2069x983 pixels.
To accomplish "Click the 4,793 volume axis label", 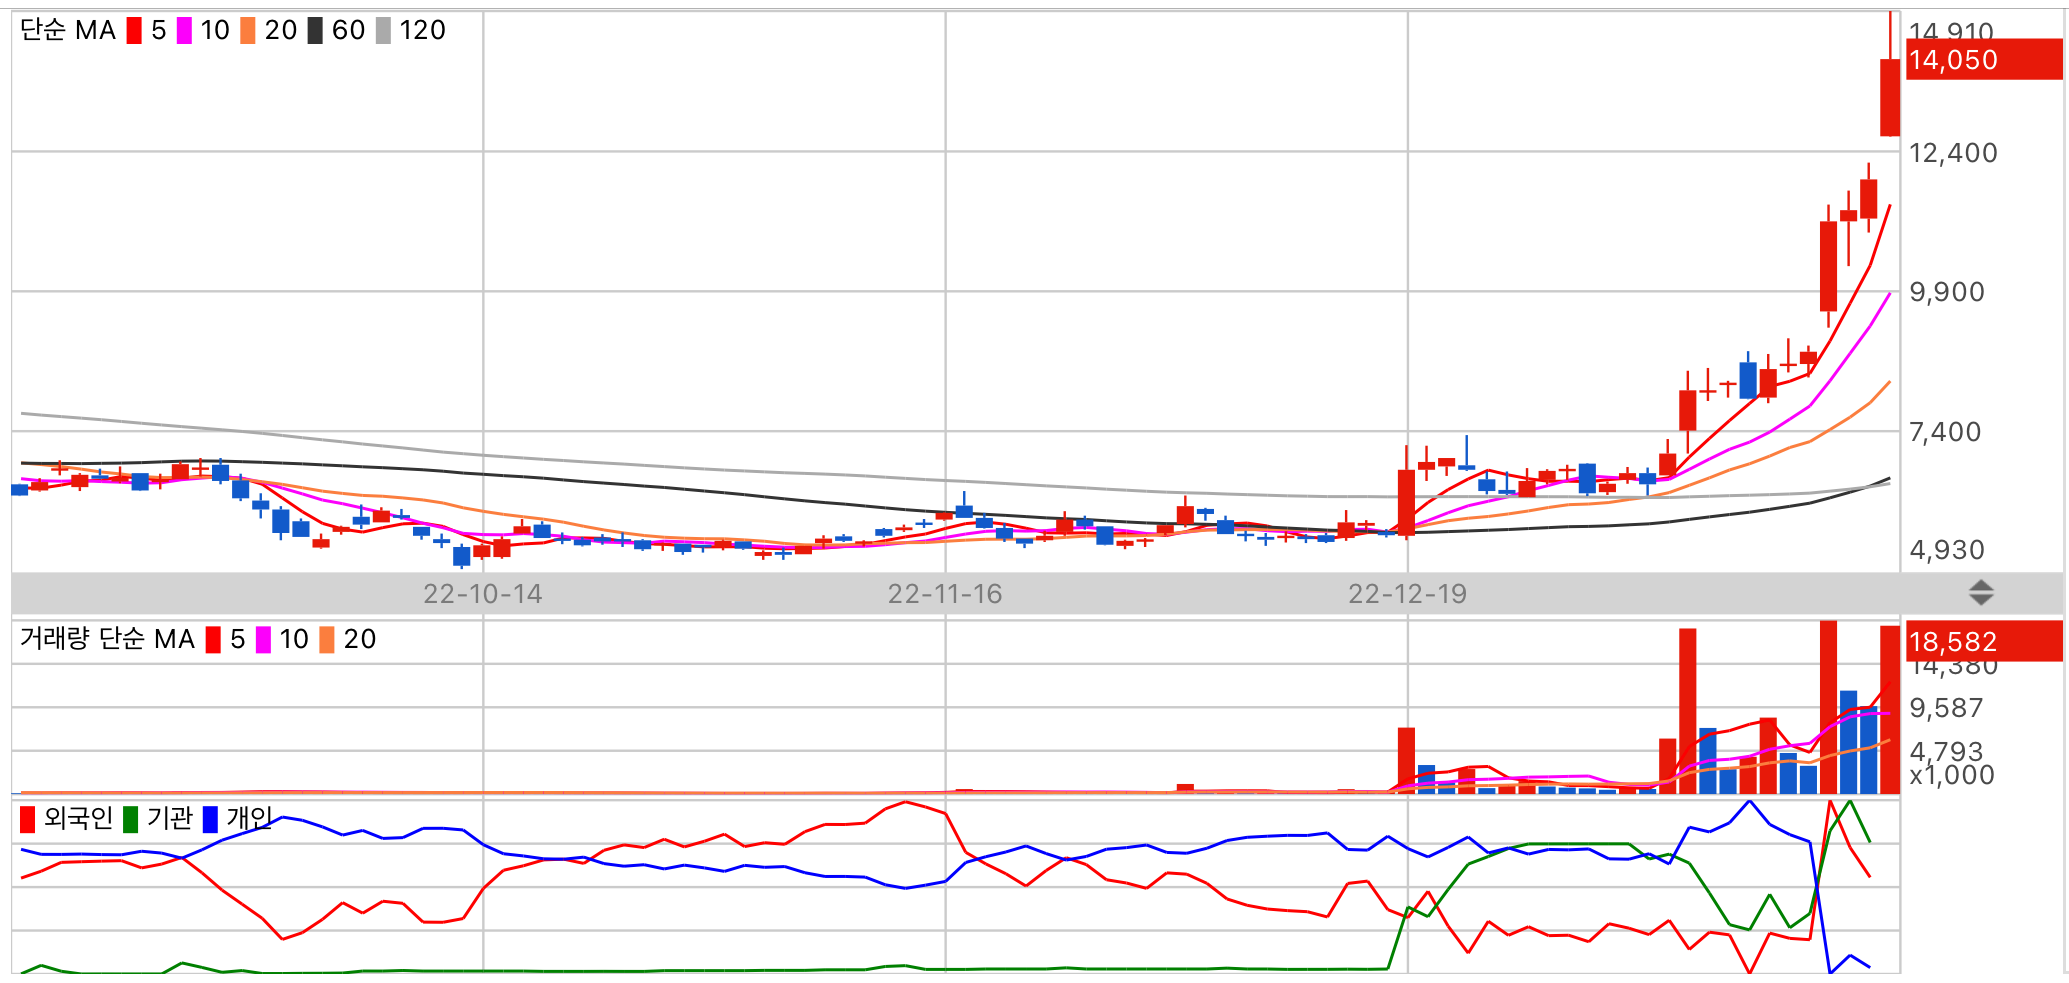I will [x=1946, y=750].
